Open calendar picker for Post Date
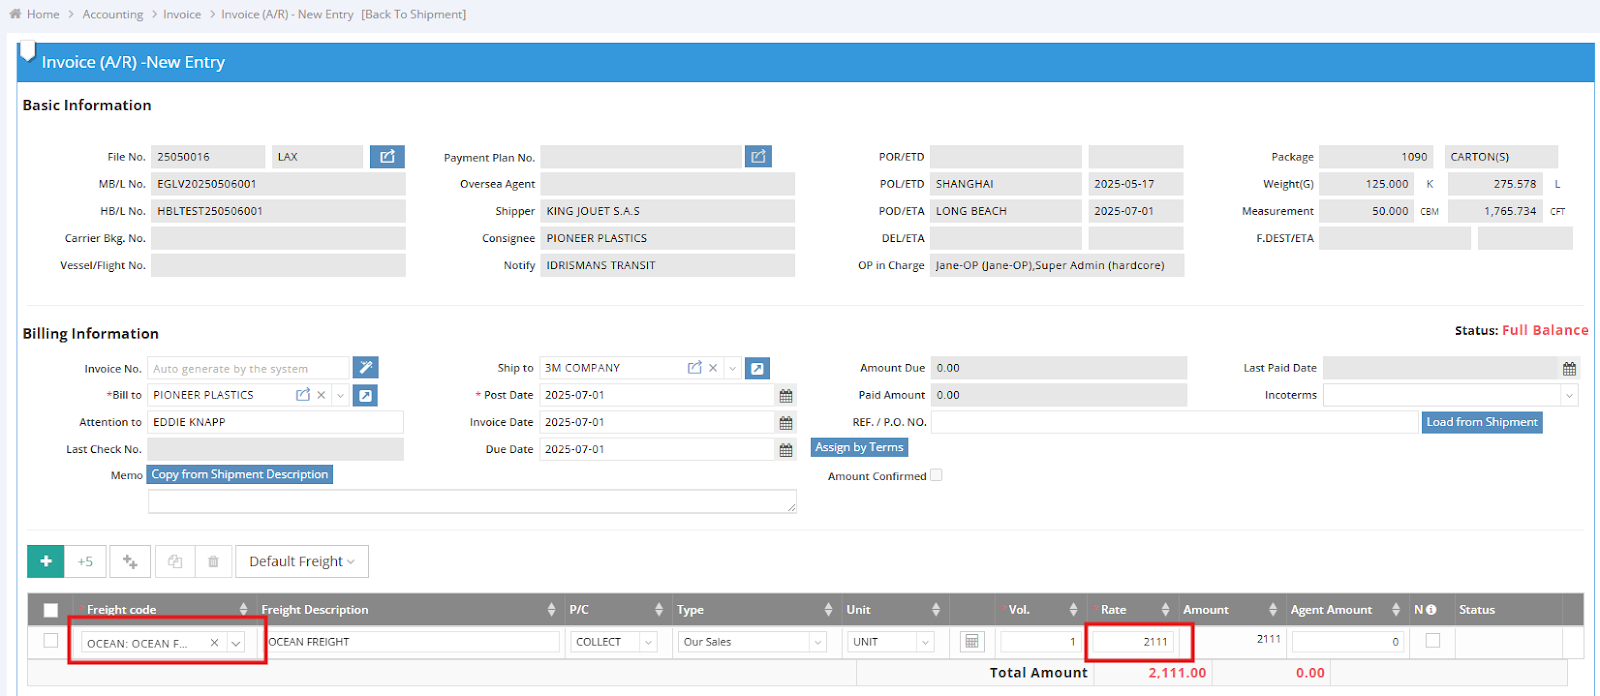Viewport: 1600px width, 696px height. (786, 396)
